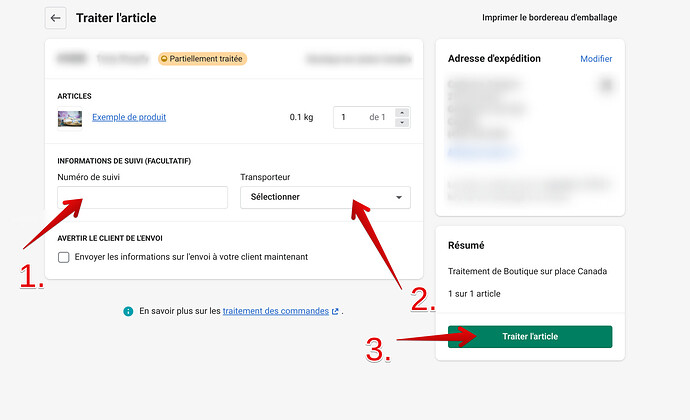This screenshot has width=690, height=420.
Task: Open the Exemple de produit thumbnail image
Action: (70, 118)
